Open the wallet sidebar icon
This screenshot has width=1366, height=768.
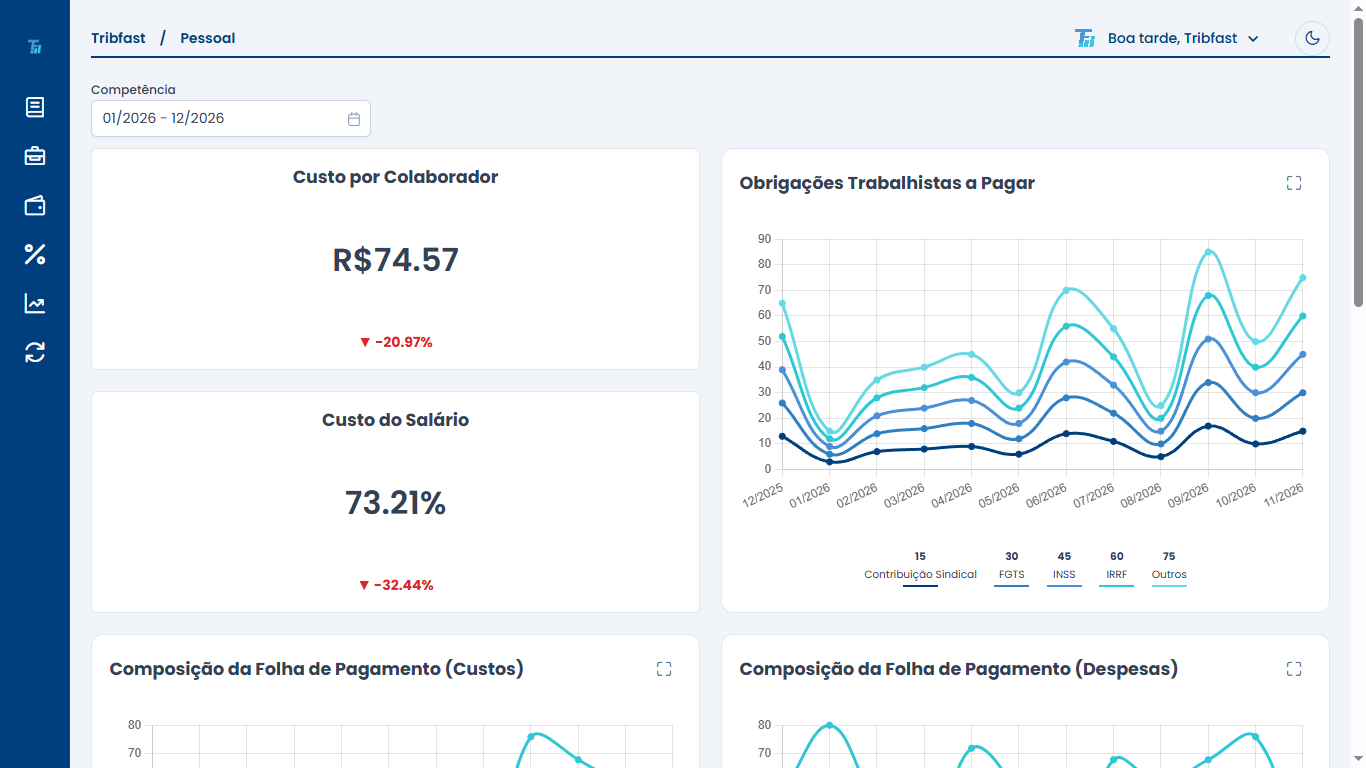coord(35,205)
